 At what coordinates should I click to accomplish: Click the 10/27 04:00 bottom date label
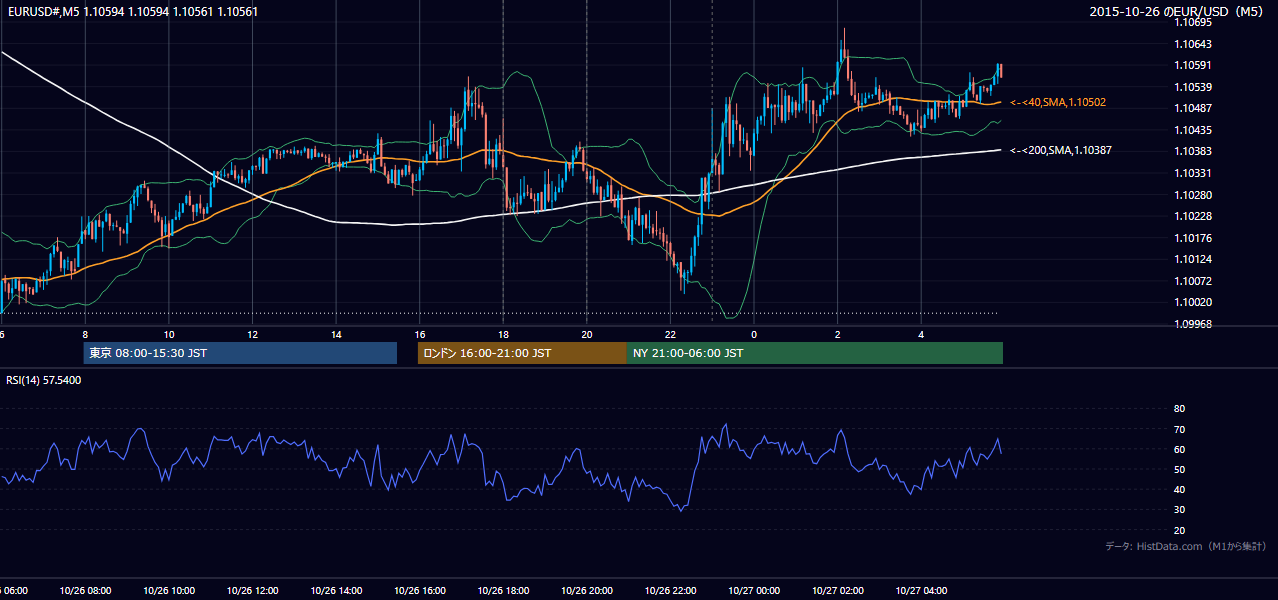point(921,590)
